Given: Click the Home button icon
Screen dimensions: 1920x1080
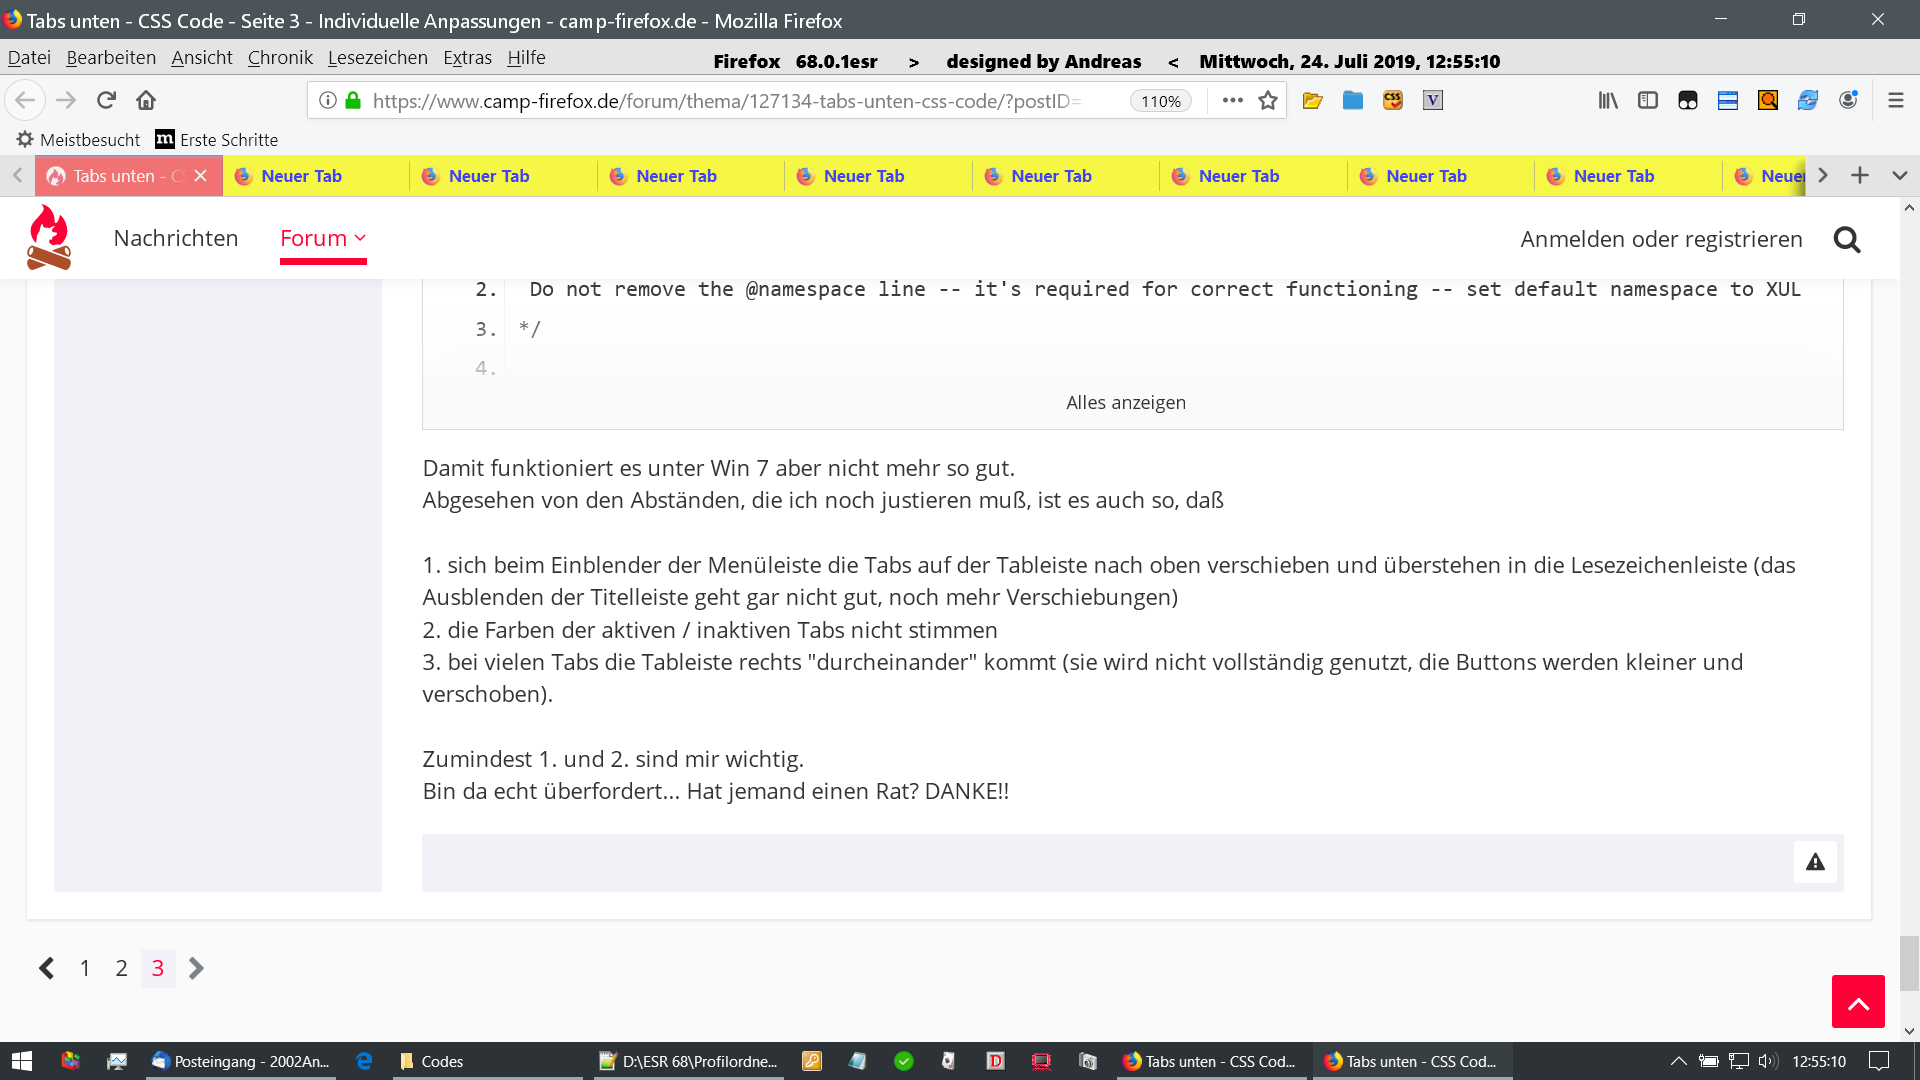Looking at the screenshot, I should (146, 100).
